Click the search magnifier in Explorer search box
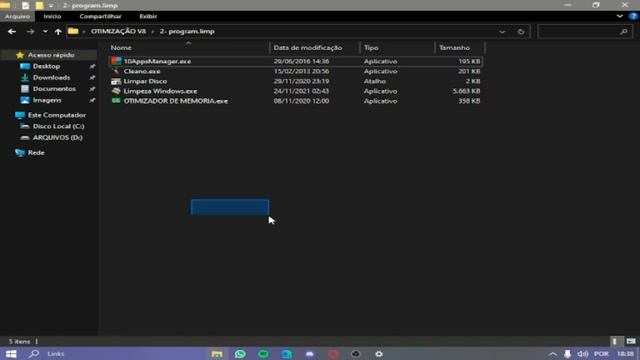The height and width of the screenshot is (360, 640). coord(623,31)
